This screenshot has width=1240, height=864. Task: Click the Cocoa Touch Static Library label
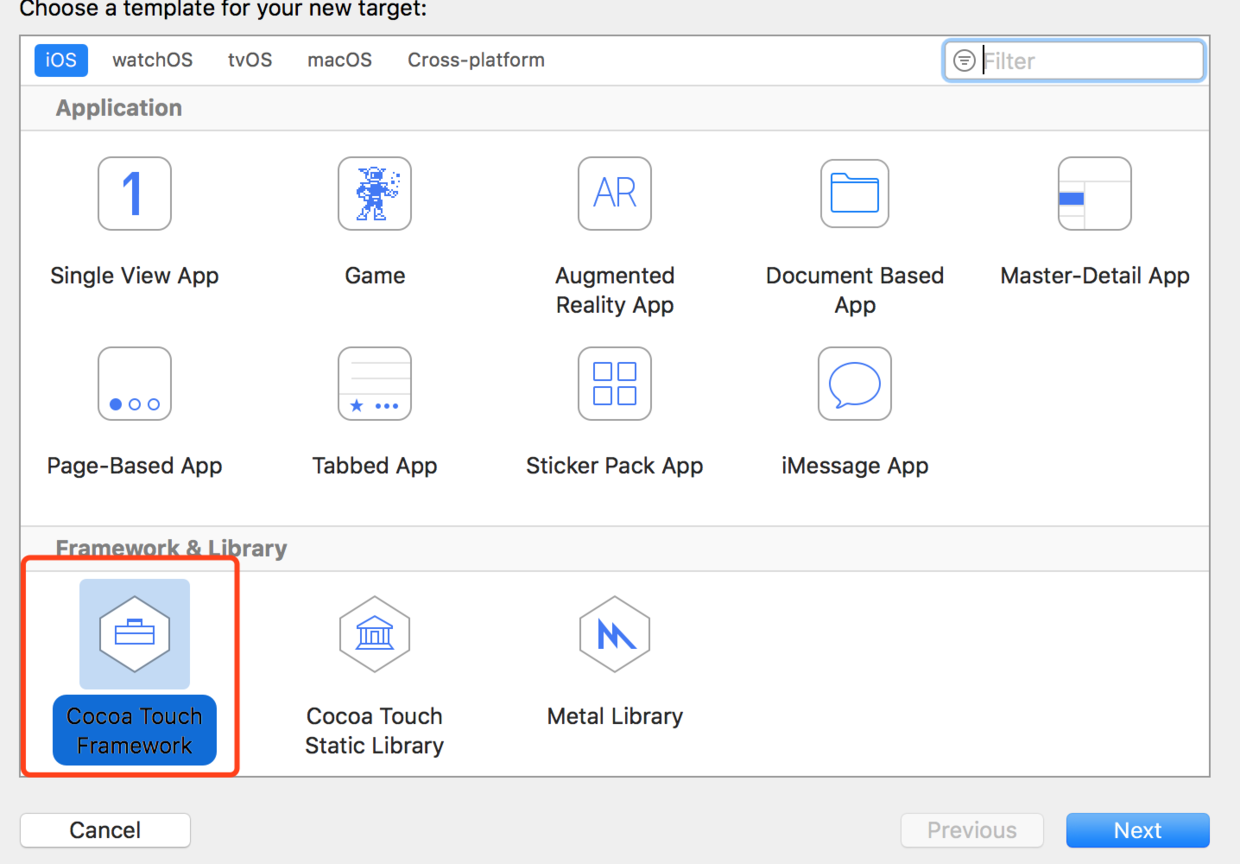(x=375, y=731)
